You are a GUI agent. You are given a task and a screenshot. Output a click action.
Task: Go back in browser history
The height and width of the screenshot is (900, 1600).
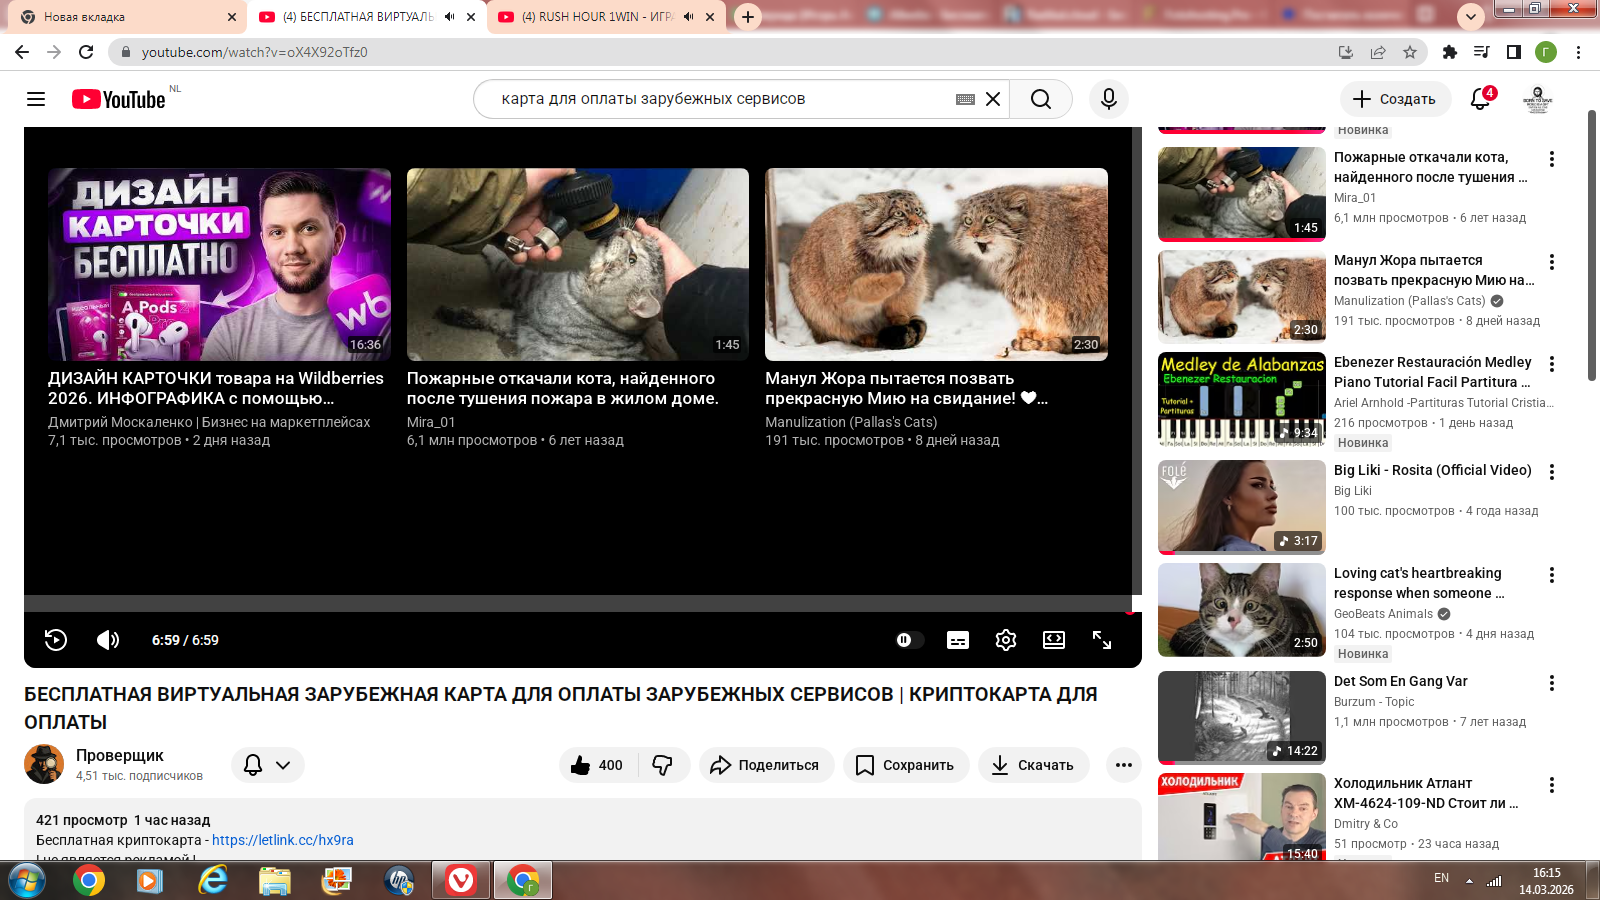22,52
